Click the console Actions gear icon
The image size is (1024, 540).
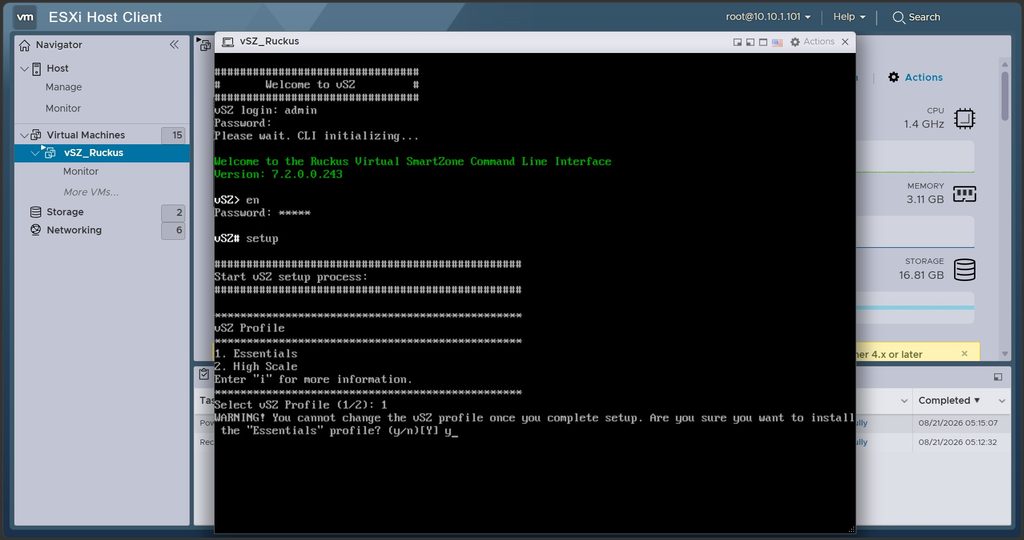tap(795, 42)
